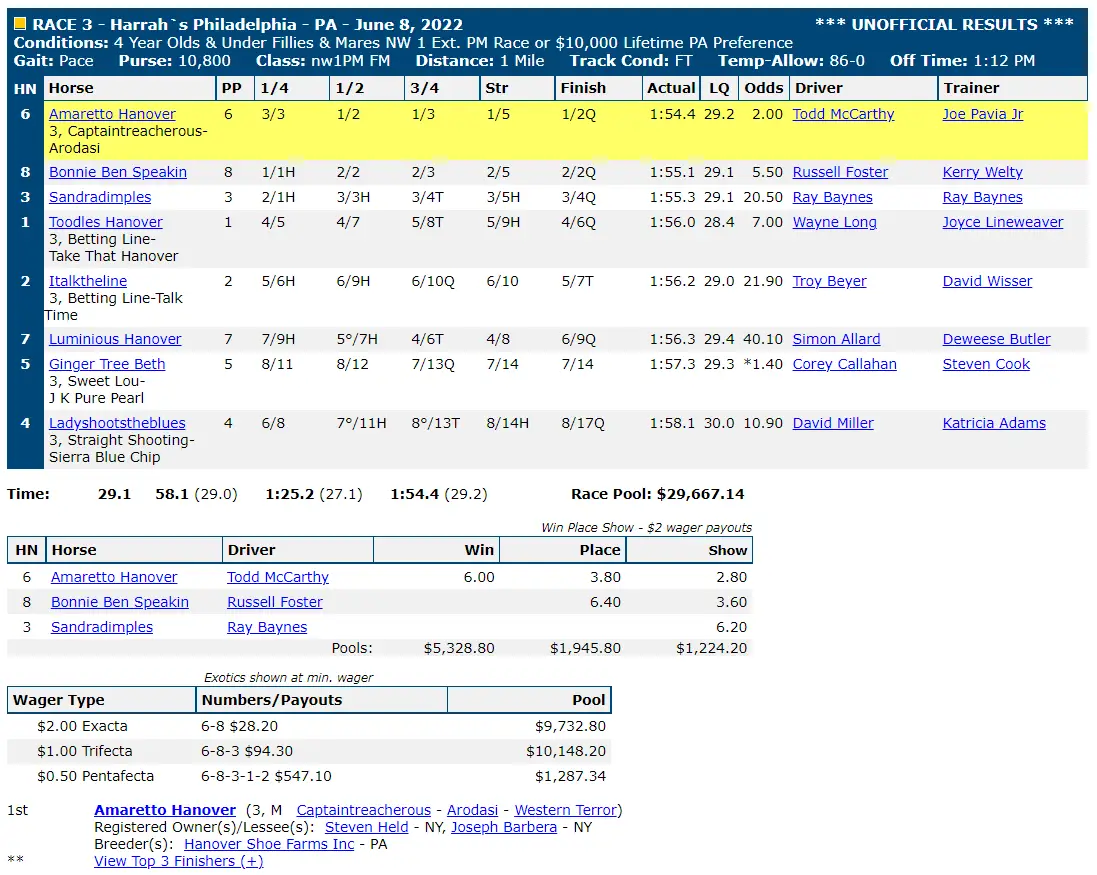Click the final time 1:54.4 in Time row
The width and height of the screenshot is (1097, 875).
(415, 495)
